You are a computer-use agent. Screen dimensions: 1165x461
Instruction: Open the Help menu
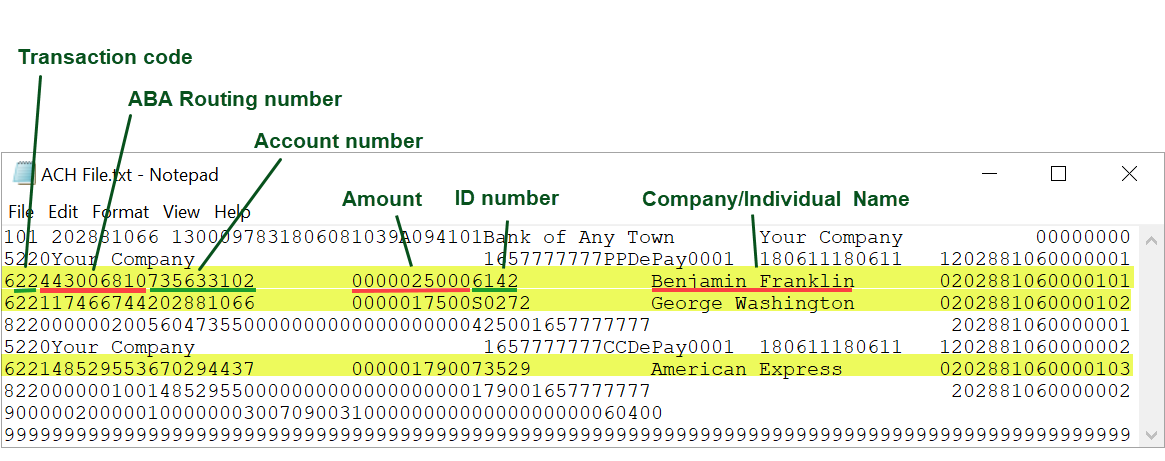(233, 212)
